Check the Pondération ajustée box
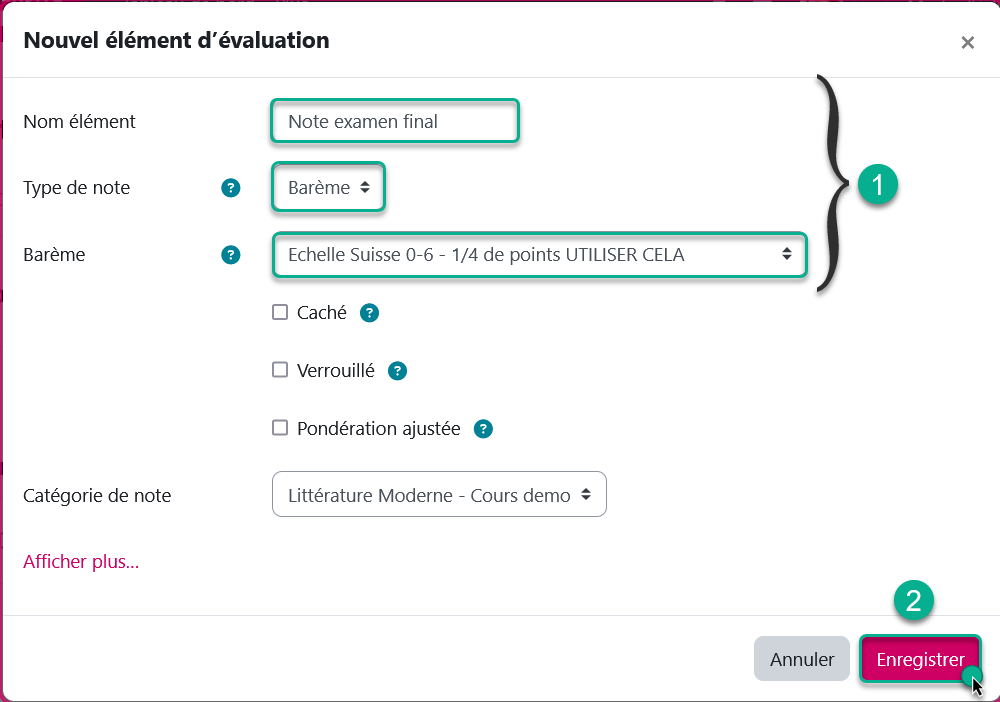This screenshot has height=702, width=1000. point(280,429)
